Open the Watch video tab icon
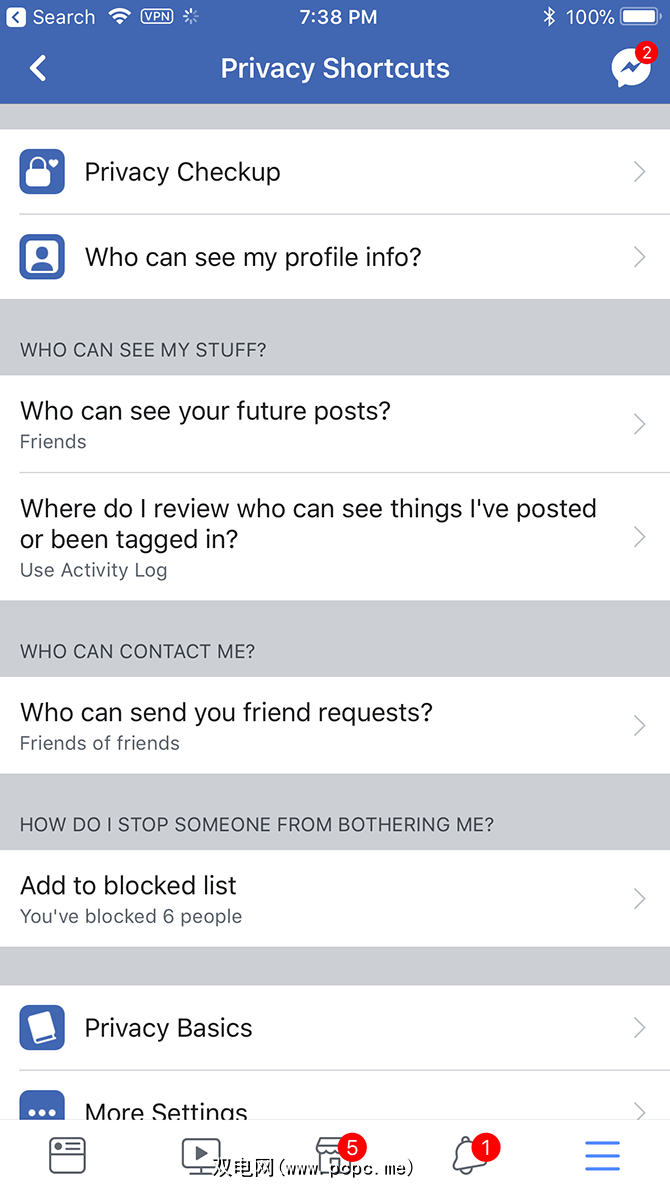Image resolution: width=670 pixels, height=1191 pixels. pos(201,1156)
